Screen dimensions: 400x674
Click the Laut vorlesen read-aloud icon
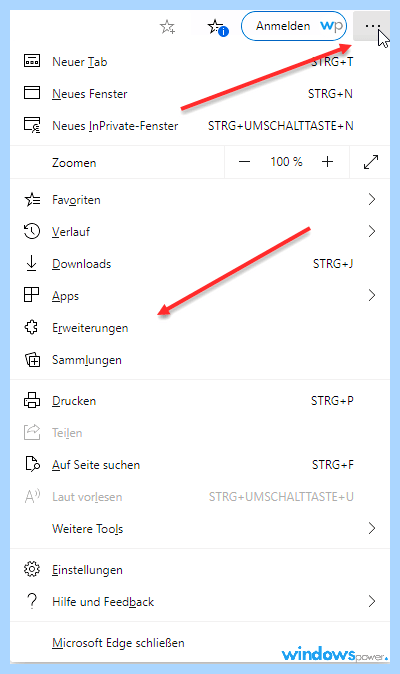coord(32,496)
